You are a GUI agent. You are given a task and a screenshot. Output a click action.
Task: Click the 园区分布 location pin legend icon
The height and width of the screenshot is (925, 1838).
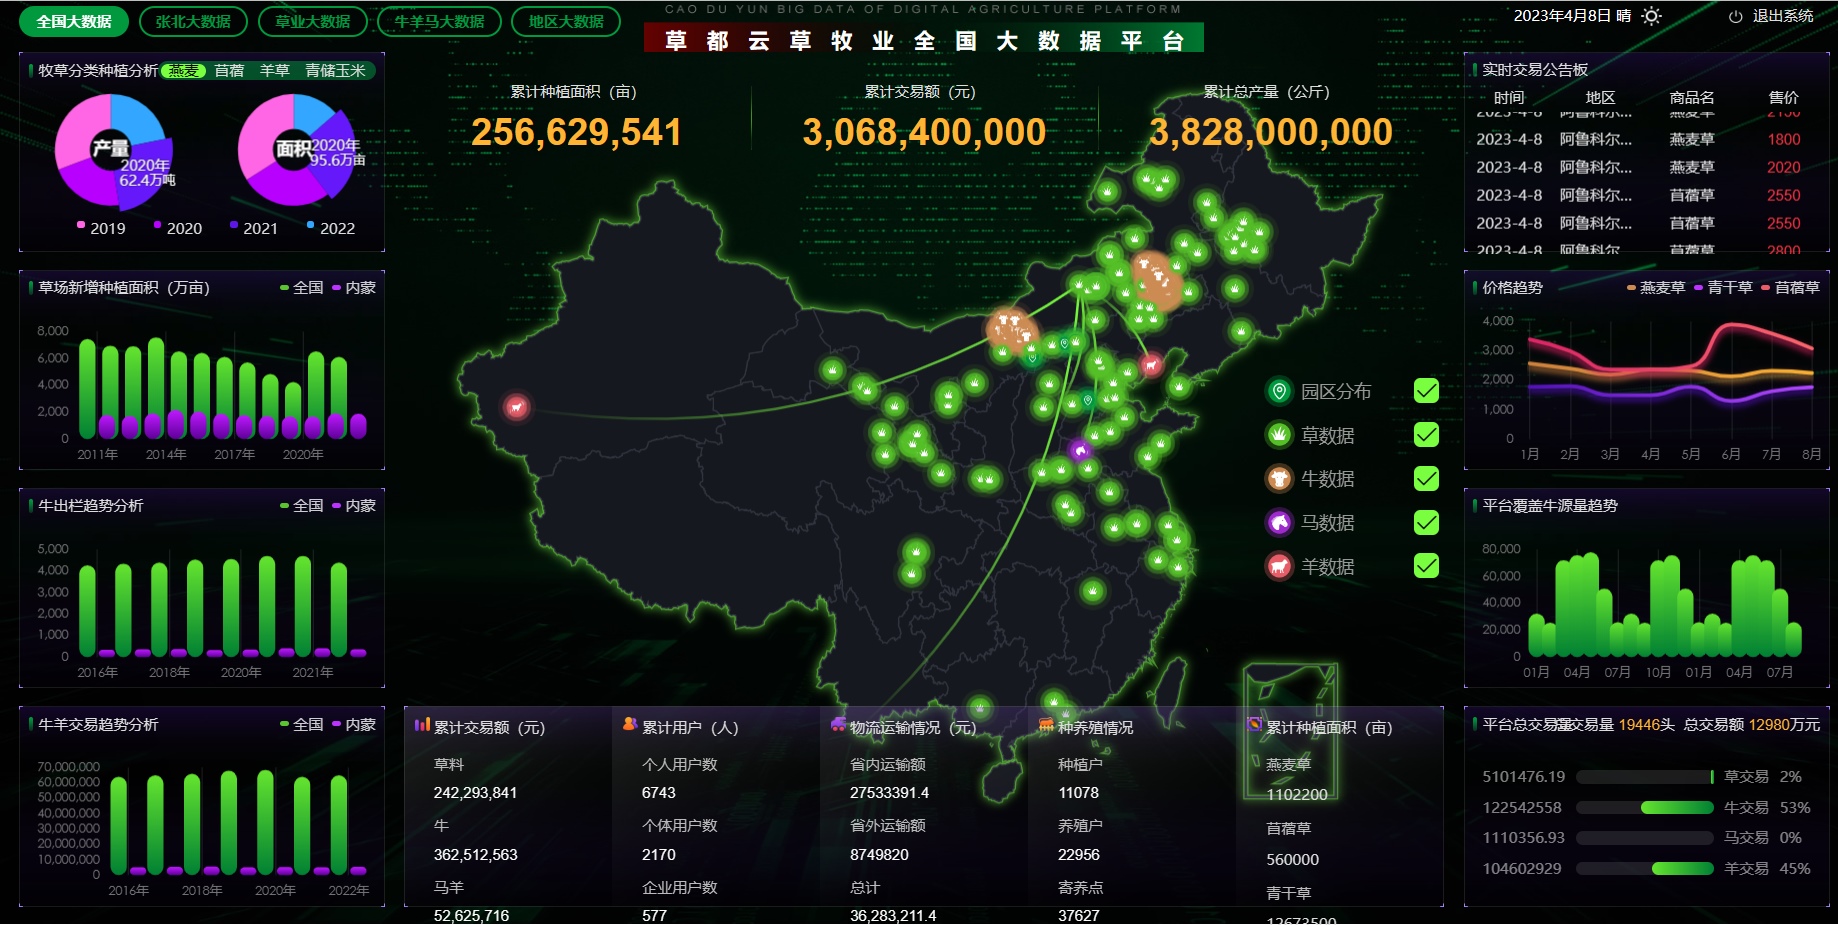[1279, 391]
